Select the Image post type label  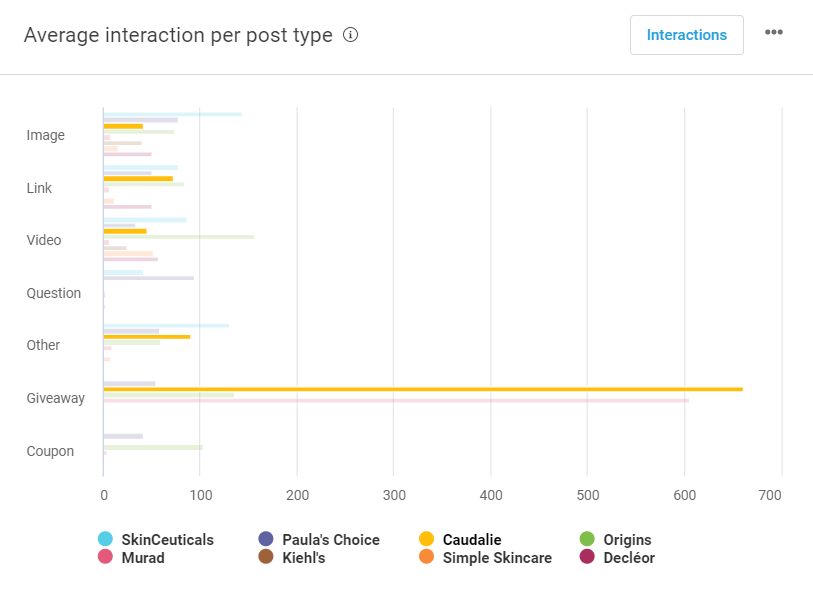(x=45, y=135)
